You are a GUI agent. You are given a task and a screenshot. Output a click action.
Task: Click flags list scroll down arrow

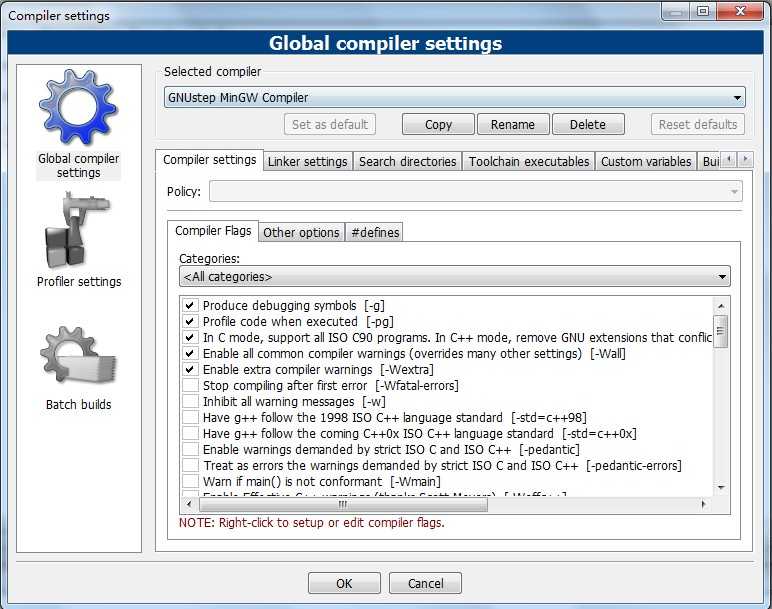click(721, 488)
